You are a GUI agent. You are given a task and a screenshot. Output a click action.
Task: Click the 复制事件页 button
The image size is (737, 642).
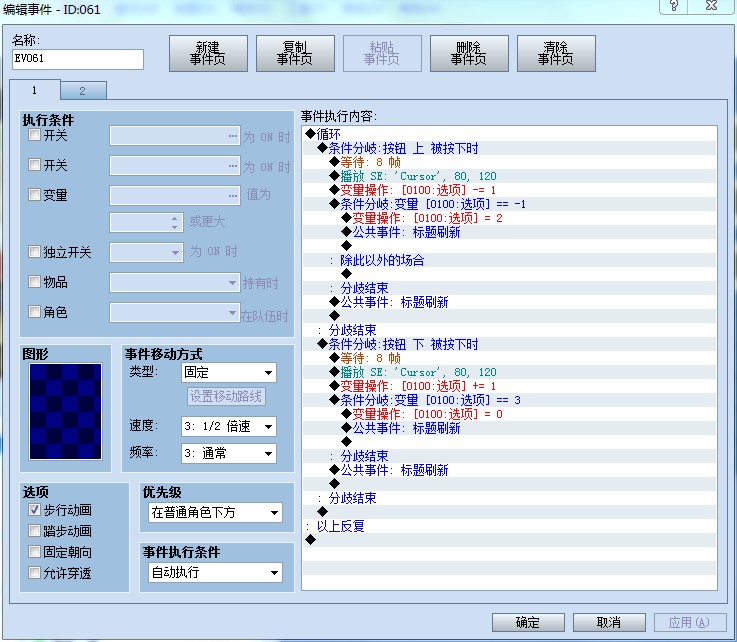tap(295, 54)
